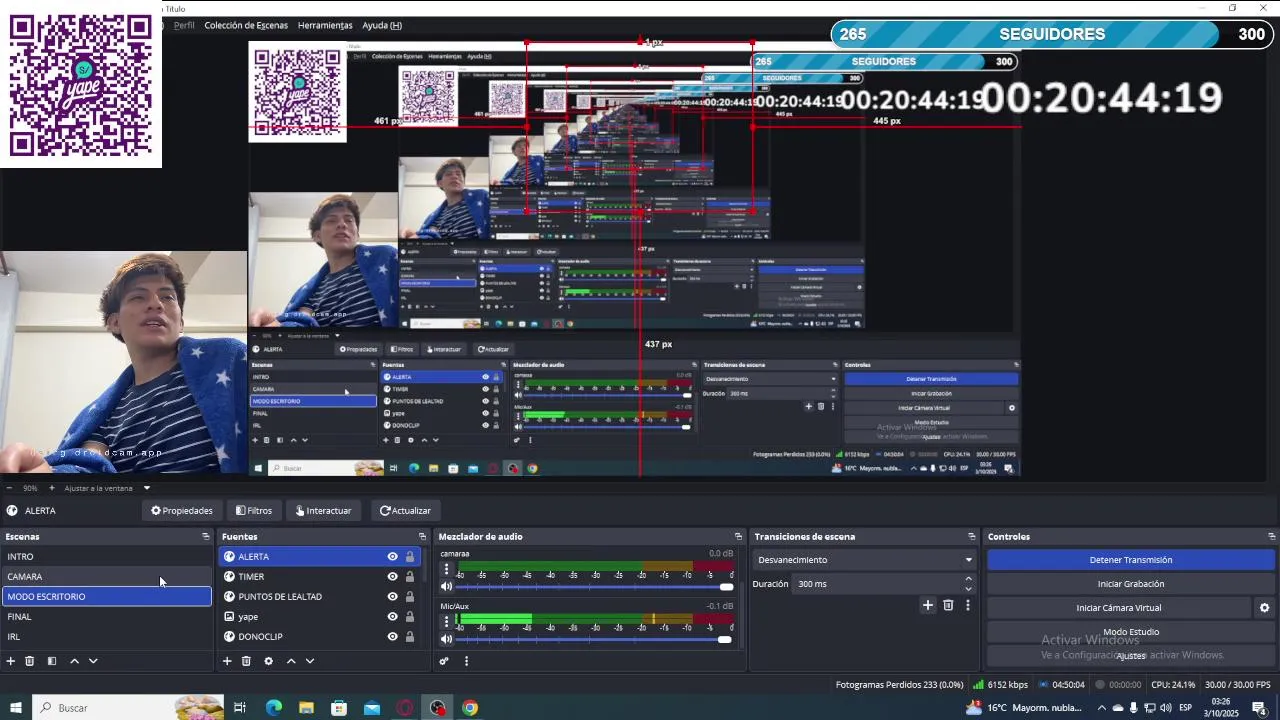
Task: Select INTRO scene
Action: [107, 557]
